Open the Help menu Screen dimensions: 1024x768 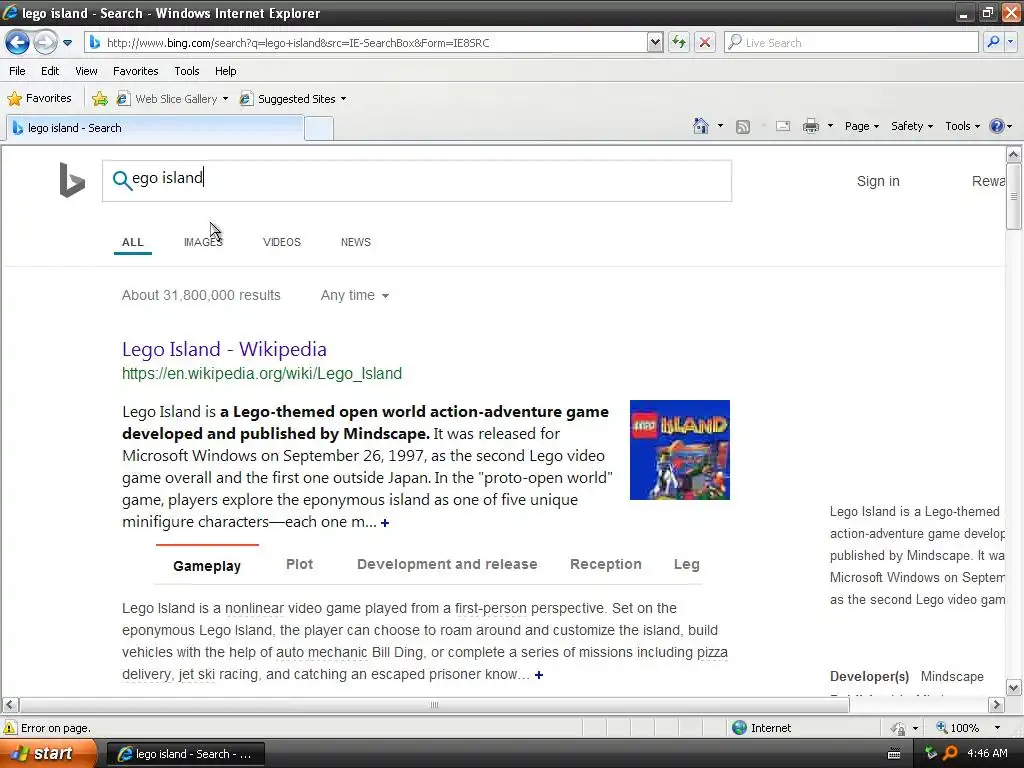(x=225, y=71)
